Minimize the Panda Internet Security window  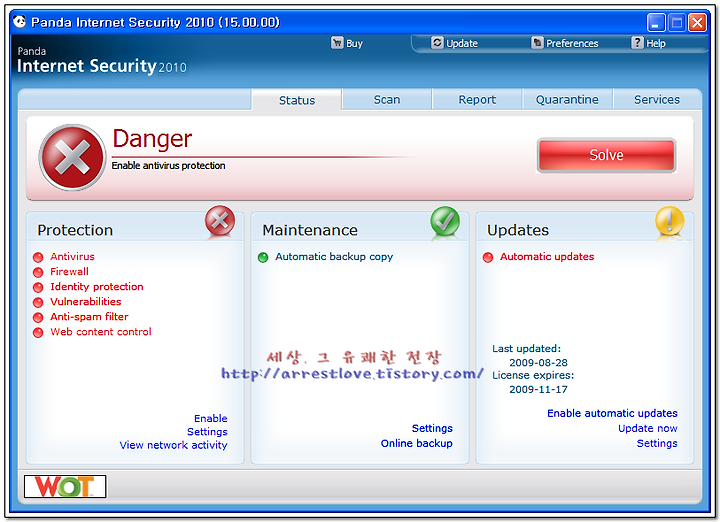pos(656,22)
